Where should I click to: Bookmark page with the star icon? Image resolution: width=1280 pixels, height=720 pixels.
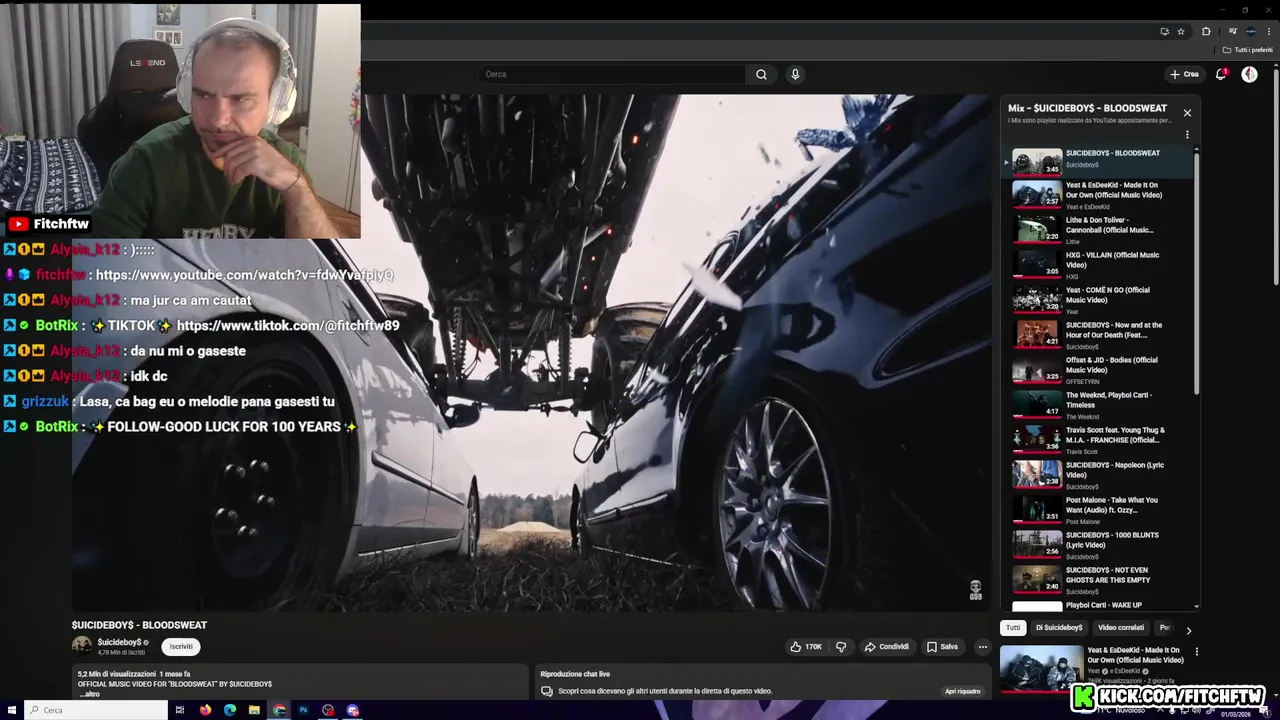pos(1181,31)
